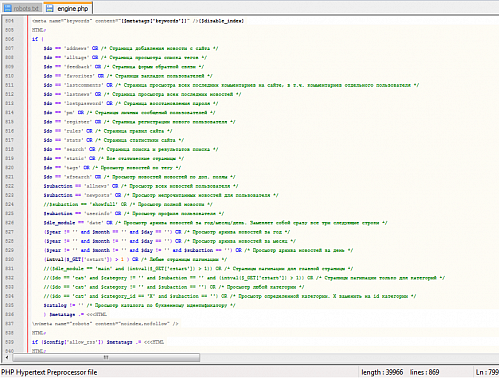Click the 'stats' string on line 817
The height and width of the screenshot is (378, 499).
point(73,140)
